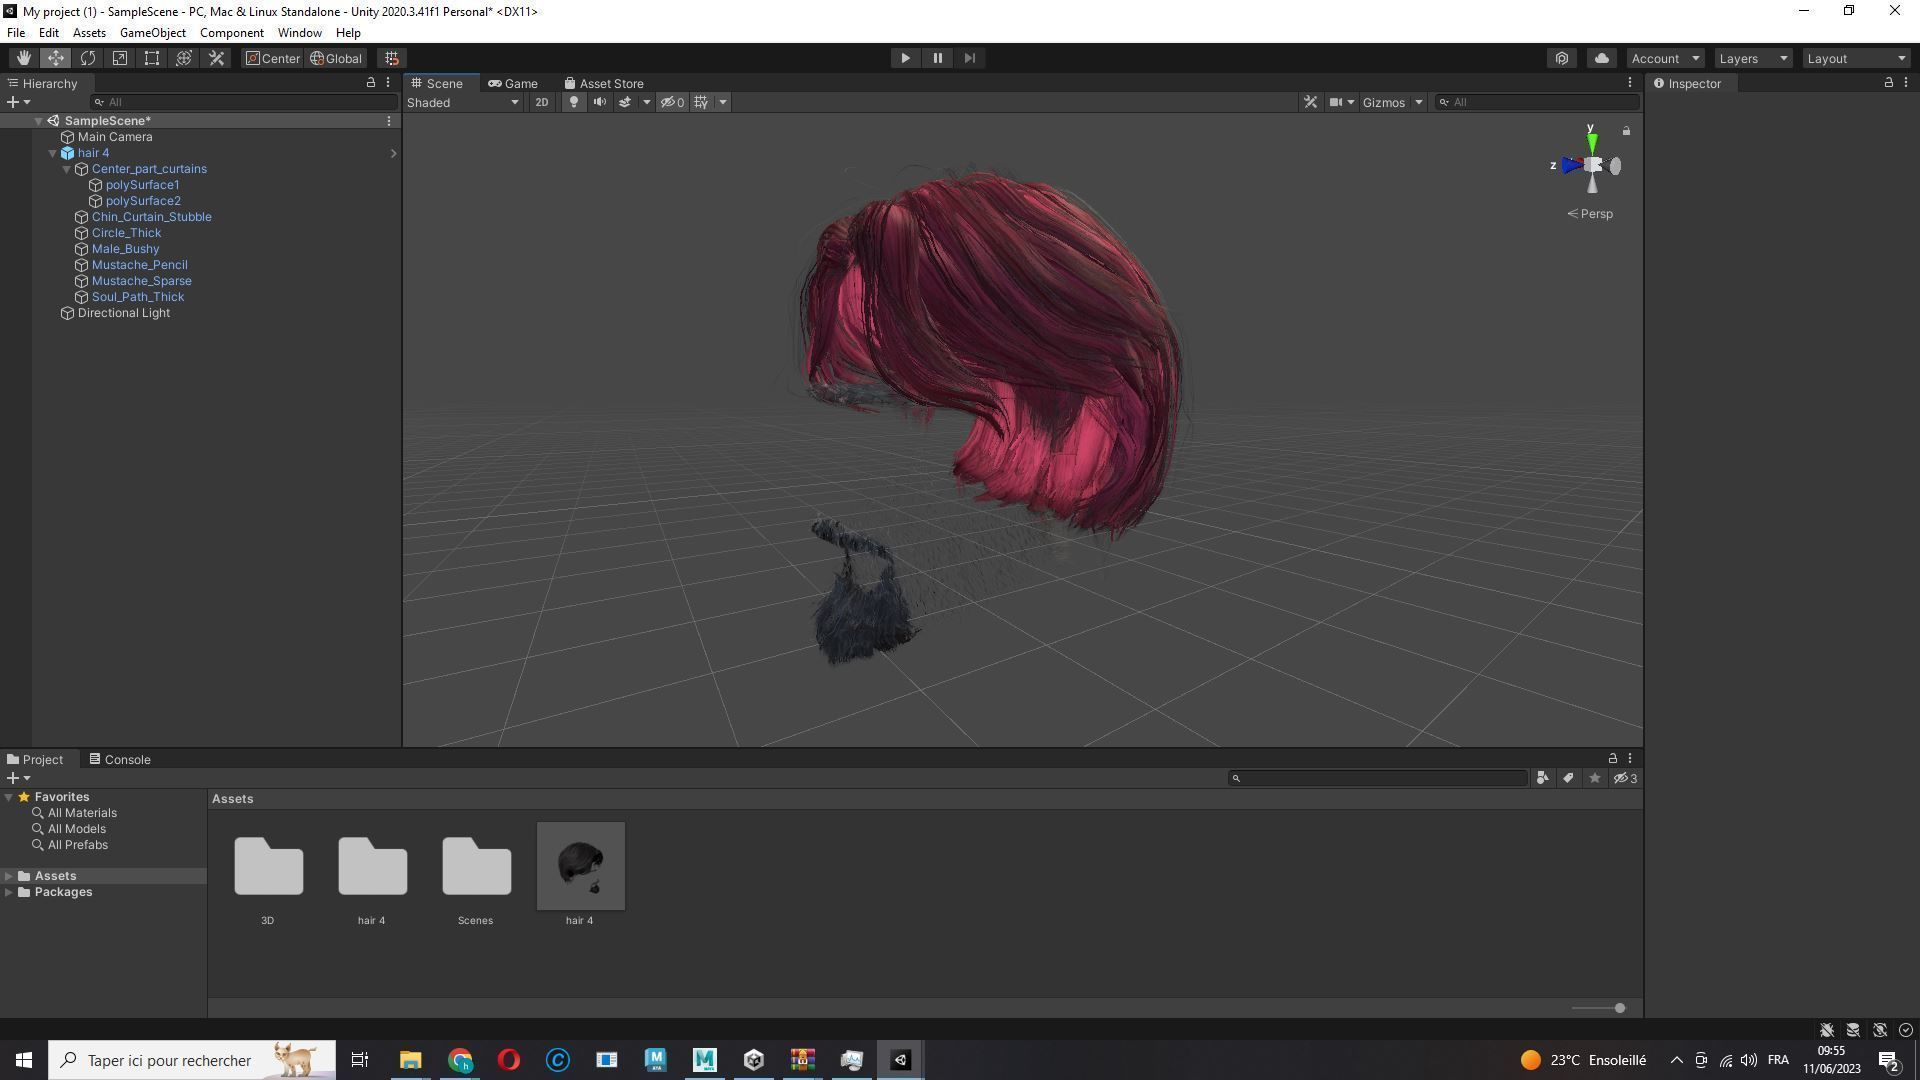Toggle the Center pivot mode button
Screen dimensions: 1920x1080
(272, 58)
